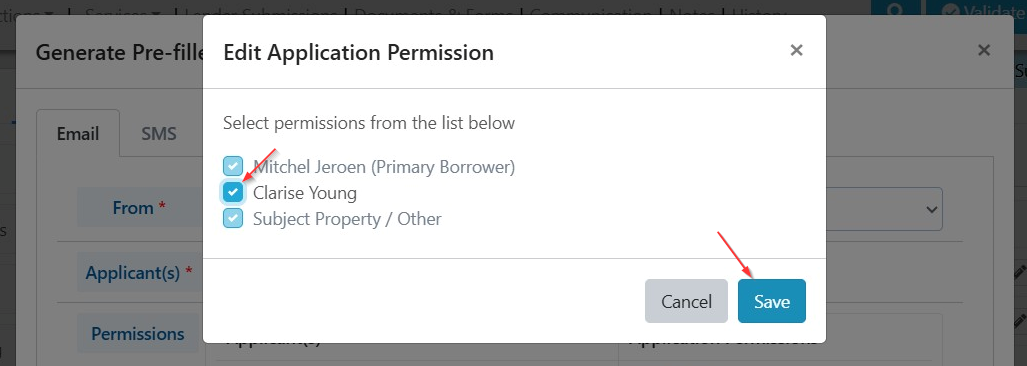This screenshot has height=366, width=1027.
Task: Click the magnifier search icon
Action: 895,10
